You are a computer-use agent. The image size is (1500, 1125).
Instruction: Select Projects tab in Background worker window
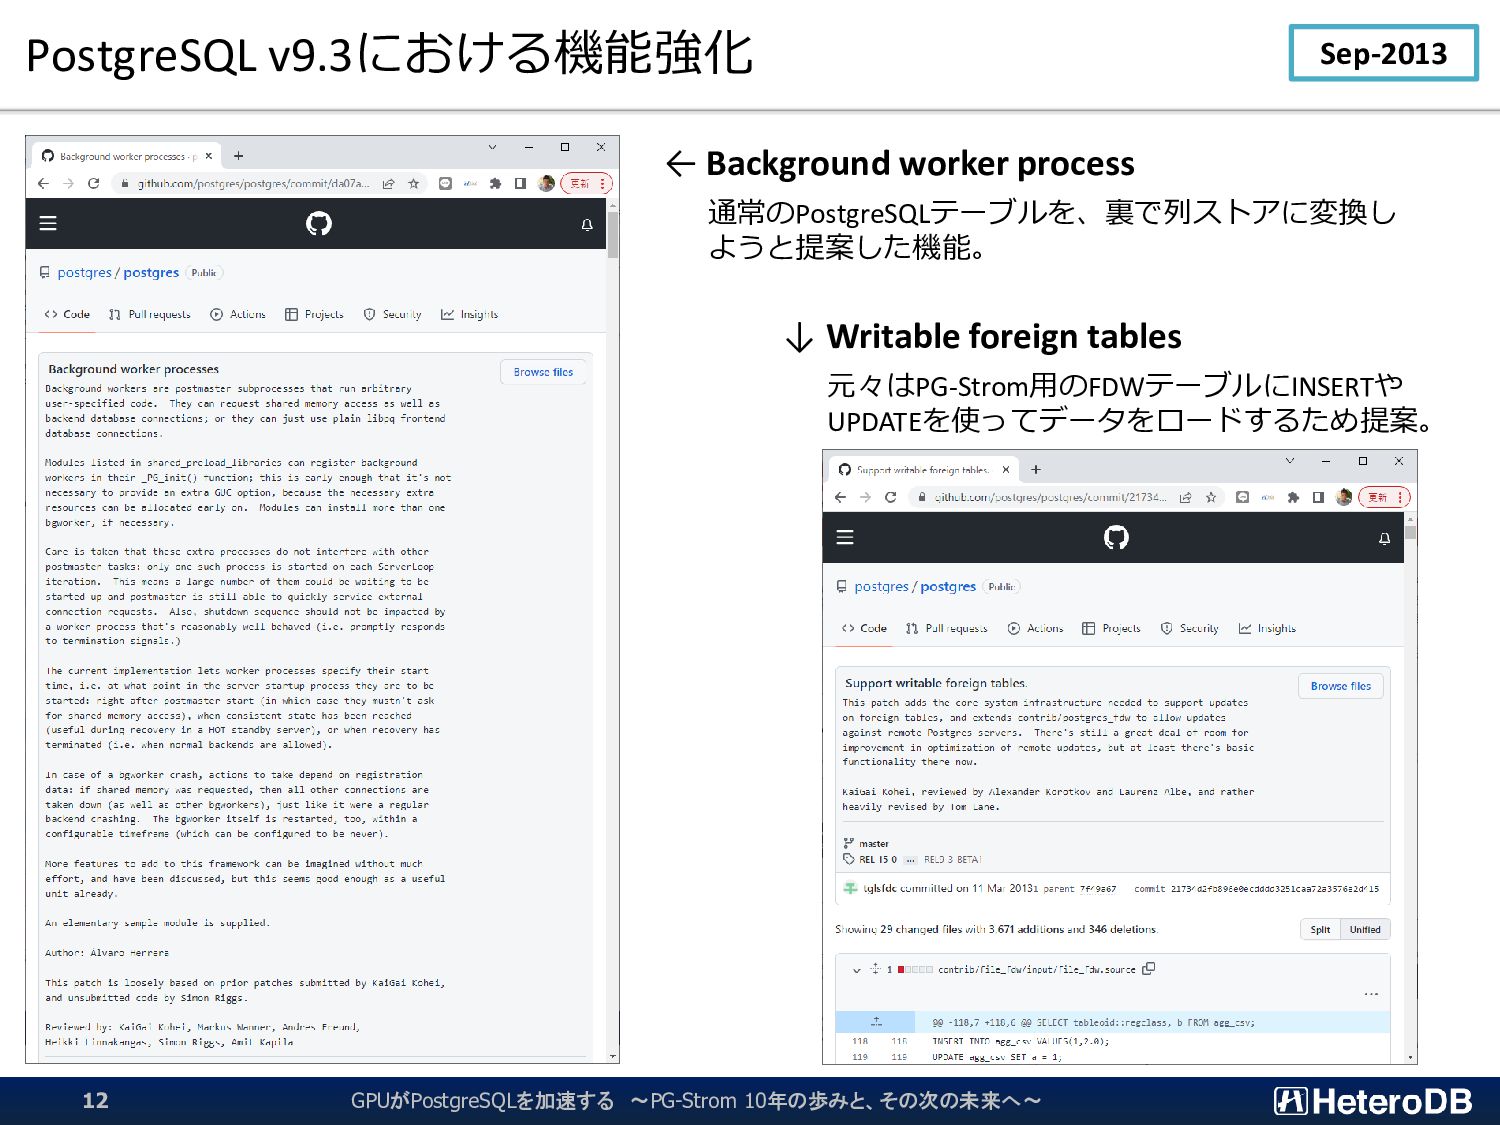(x=314, y=314)
